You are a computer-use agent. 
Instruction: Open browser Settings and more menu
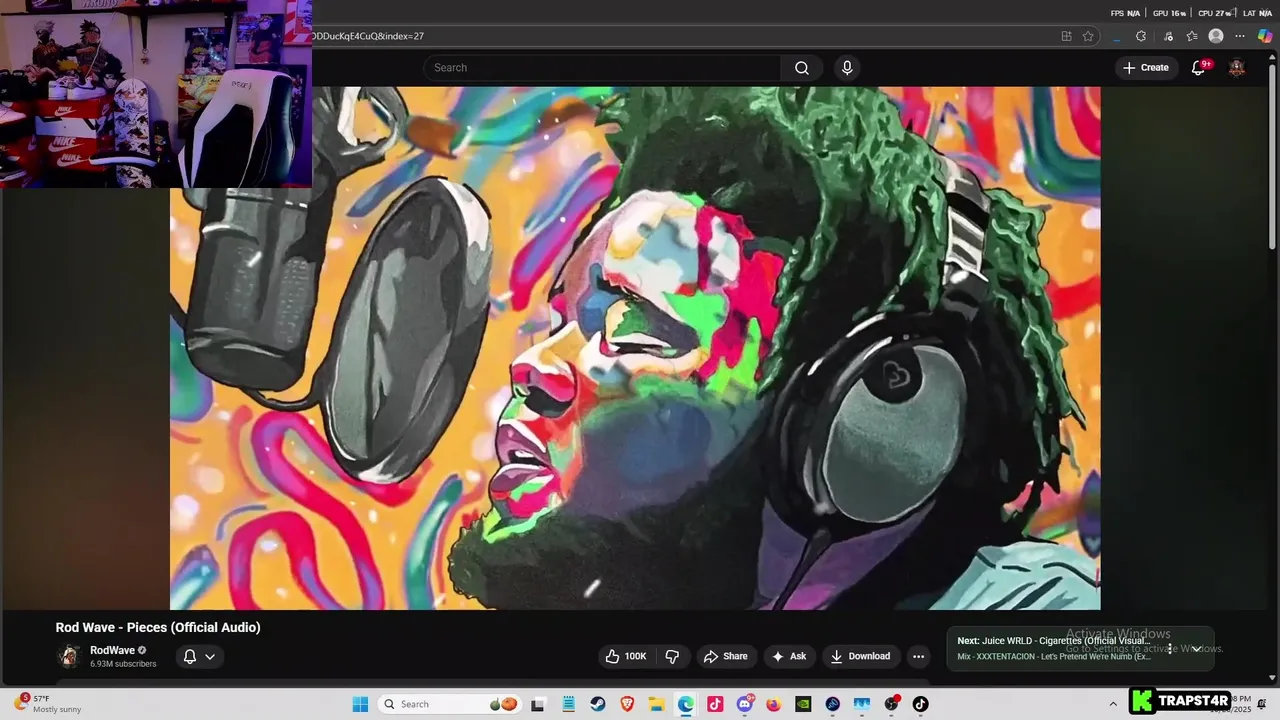tap(1240, 36)
